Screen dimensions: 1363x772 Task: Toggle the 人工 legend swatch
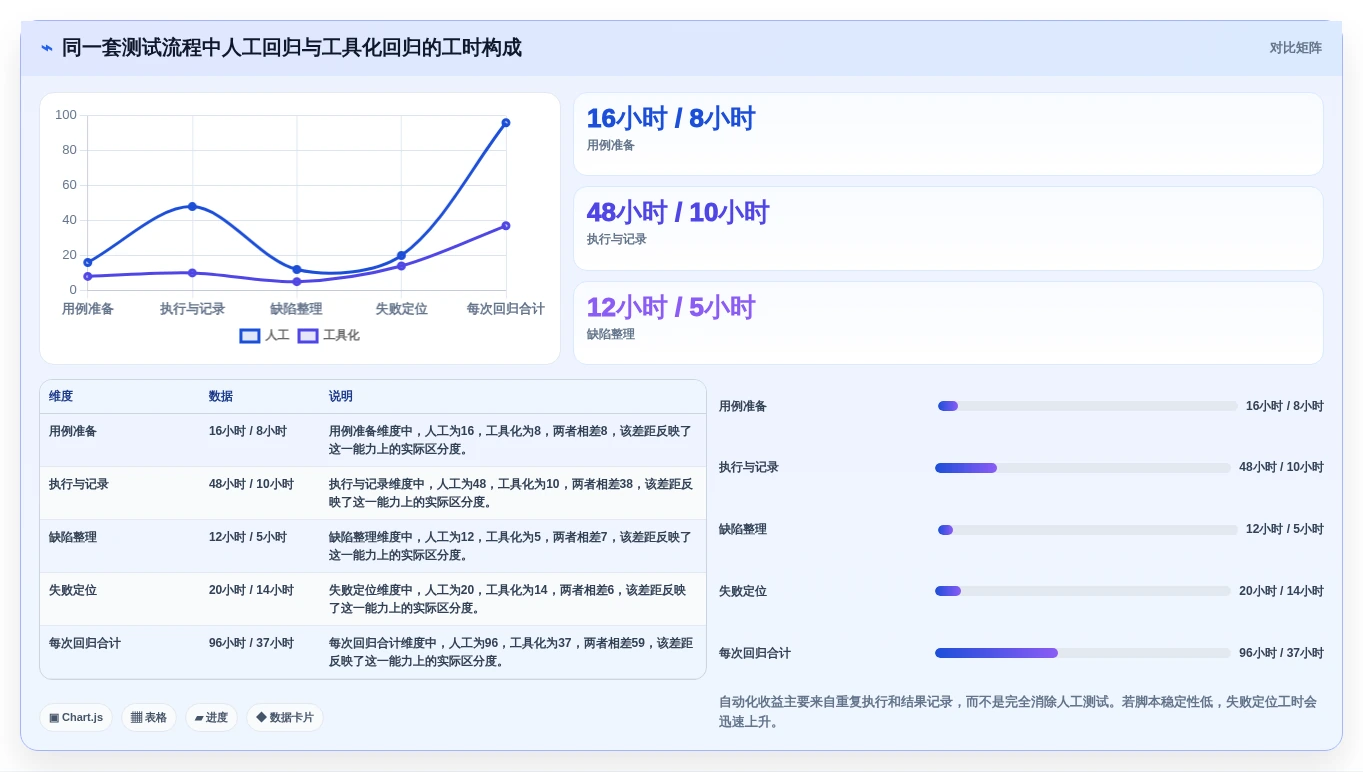[250, 336]
